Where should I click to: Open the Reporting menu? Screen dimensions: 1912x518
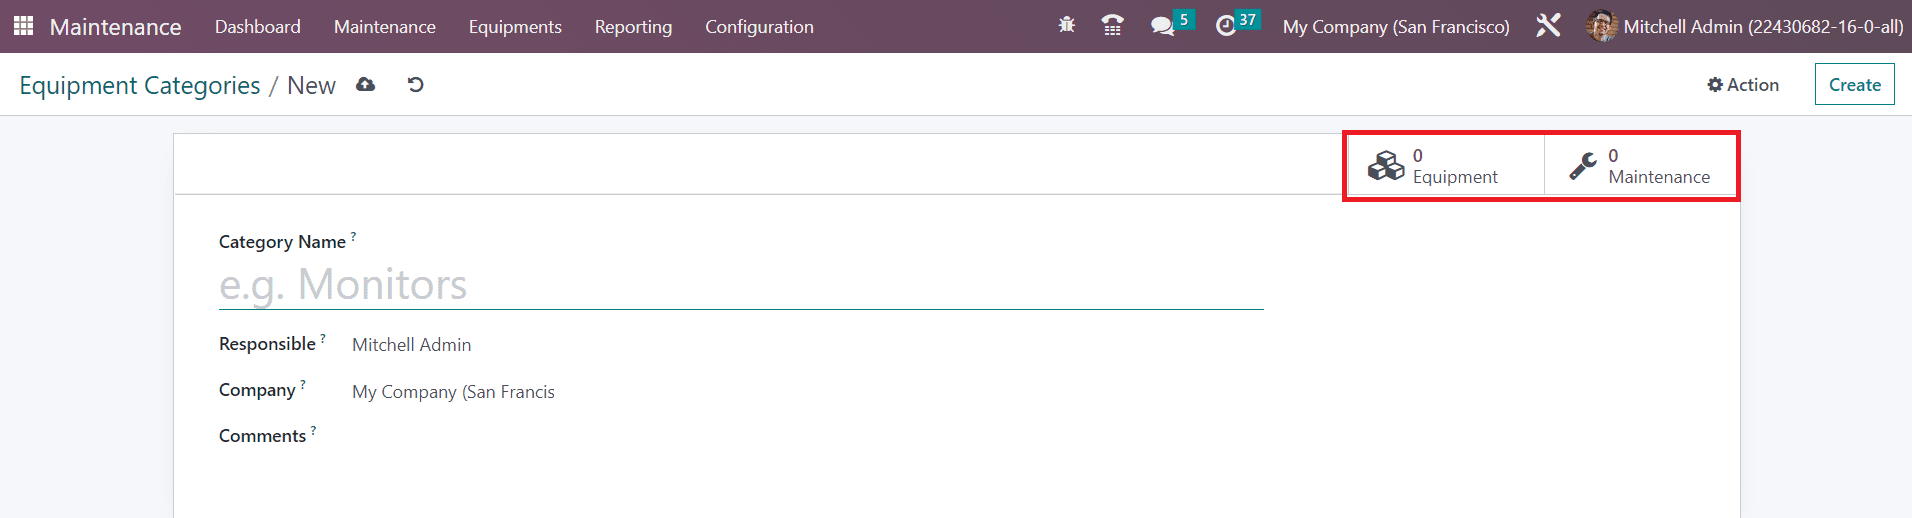pos(633,27)
